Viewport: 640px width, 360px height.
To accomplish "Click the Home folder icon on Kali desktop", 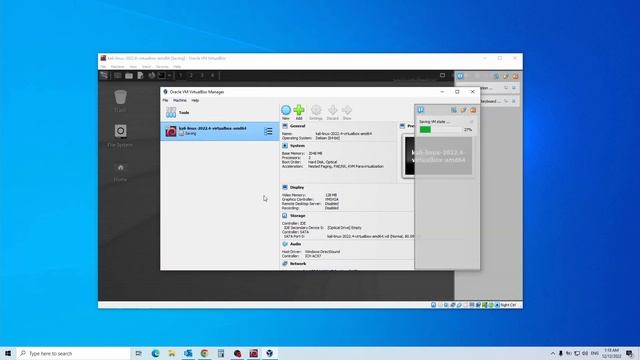I will [x=120, y=167].
